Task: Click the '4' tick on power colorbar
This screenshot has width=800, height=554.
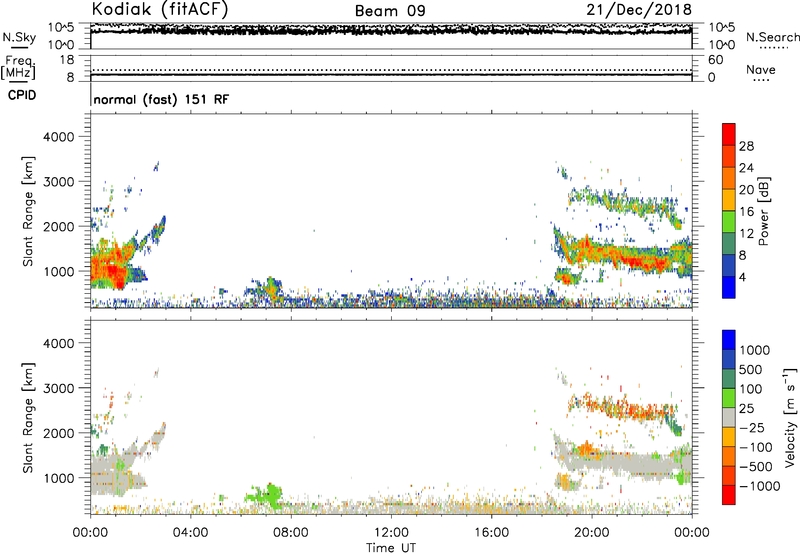Action: coord(742,277)
